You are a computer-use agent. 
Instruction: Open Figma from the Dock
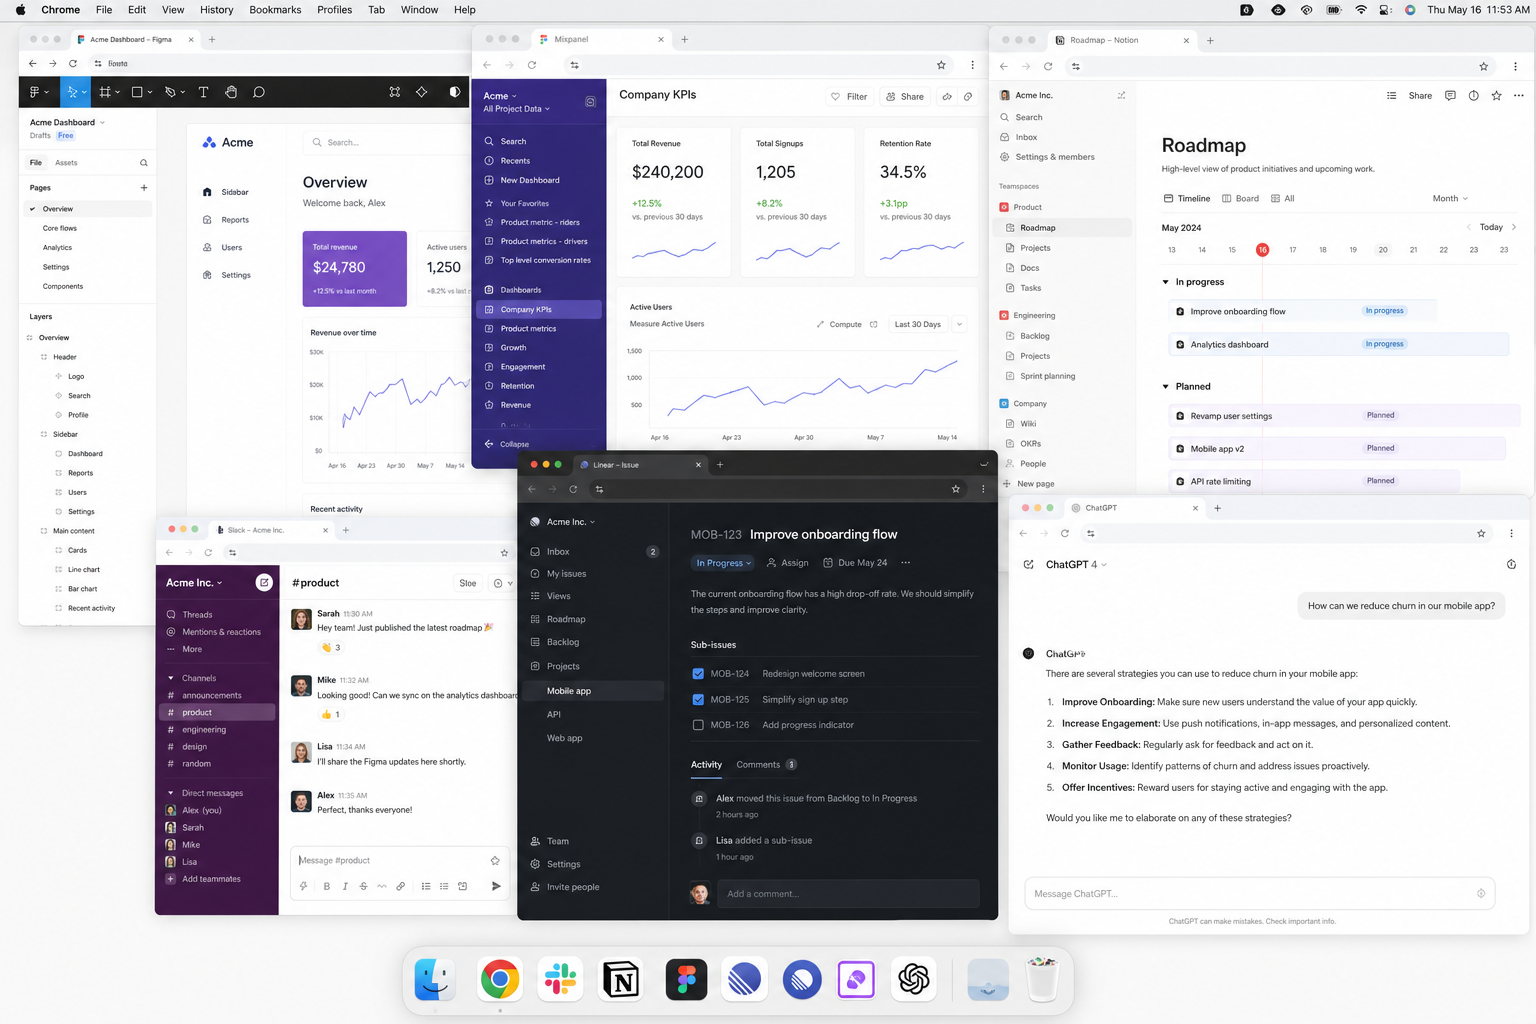click(686, 979)
